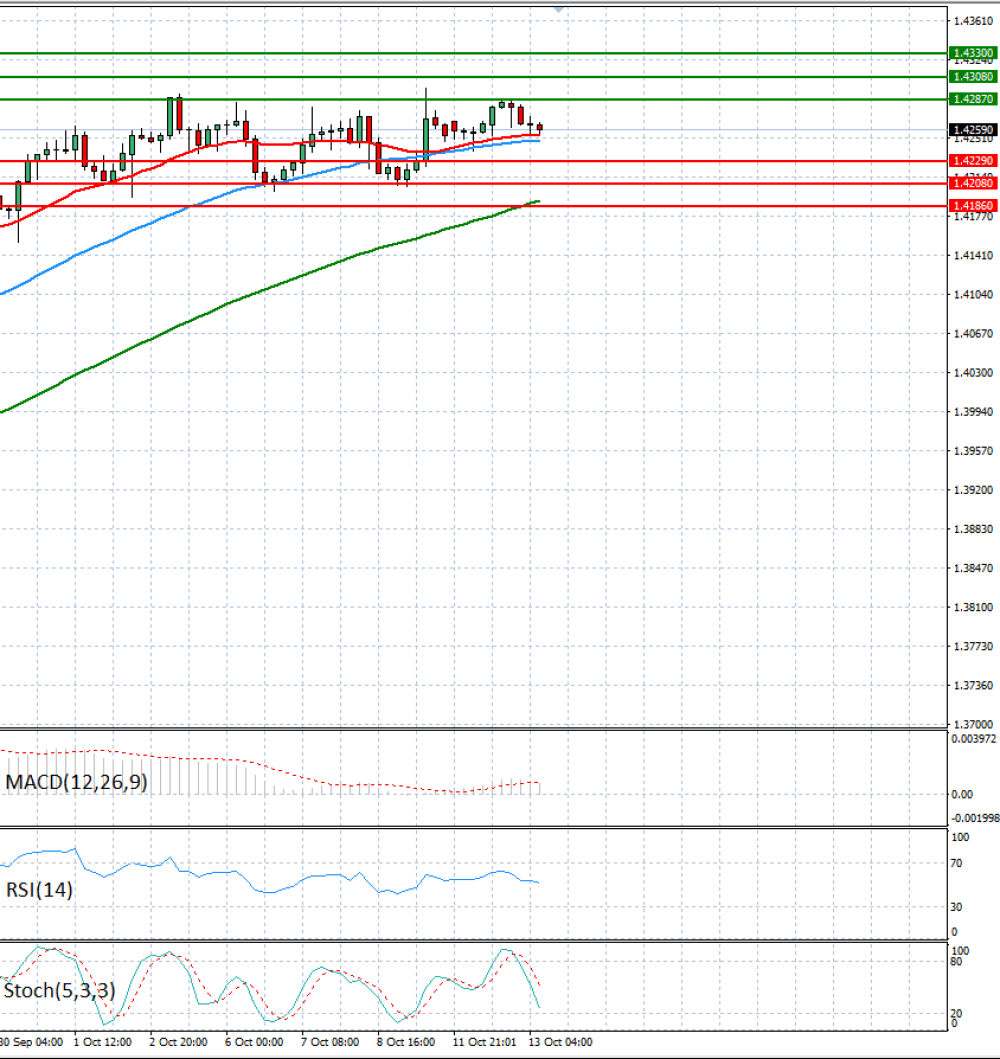Select the green 1.43080 resistance price label
1000x1059 pixels.
973,76
